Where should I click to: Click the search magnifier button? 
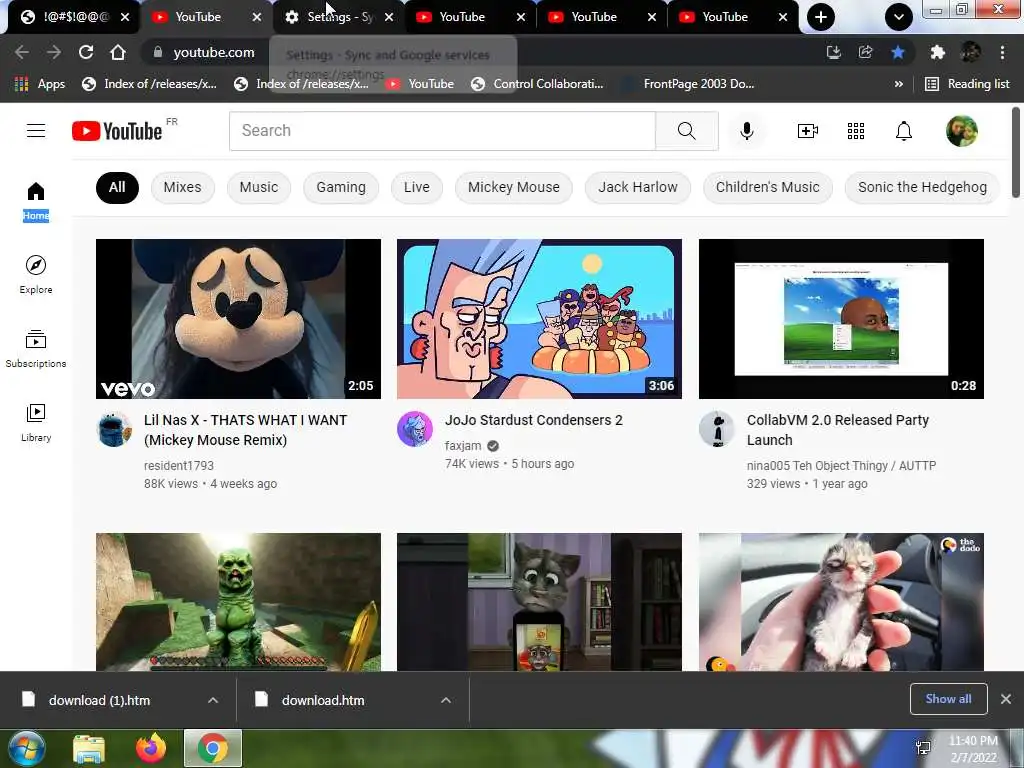click(x=686, y=131)
